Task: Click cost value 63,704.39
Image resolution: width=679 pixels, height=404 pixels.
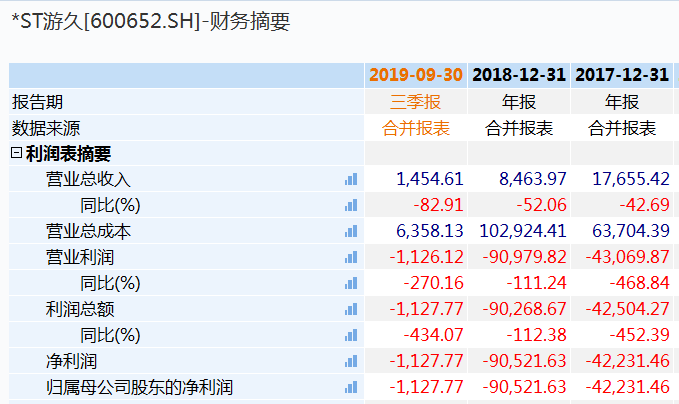Action: pyautogui.click(x=631, y=231)
